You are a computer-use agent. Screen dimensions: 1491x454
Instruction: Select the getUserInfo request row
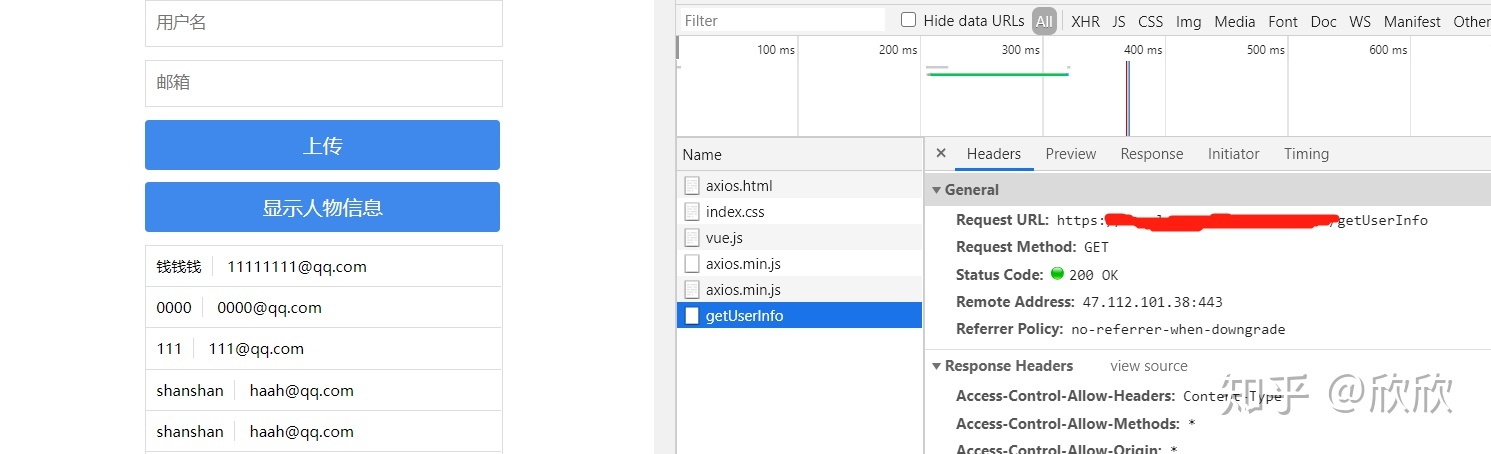pos(799,315)
